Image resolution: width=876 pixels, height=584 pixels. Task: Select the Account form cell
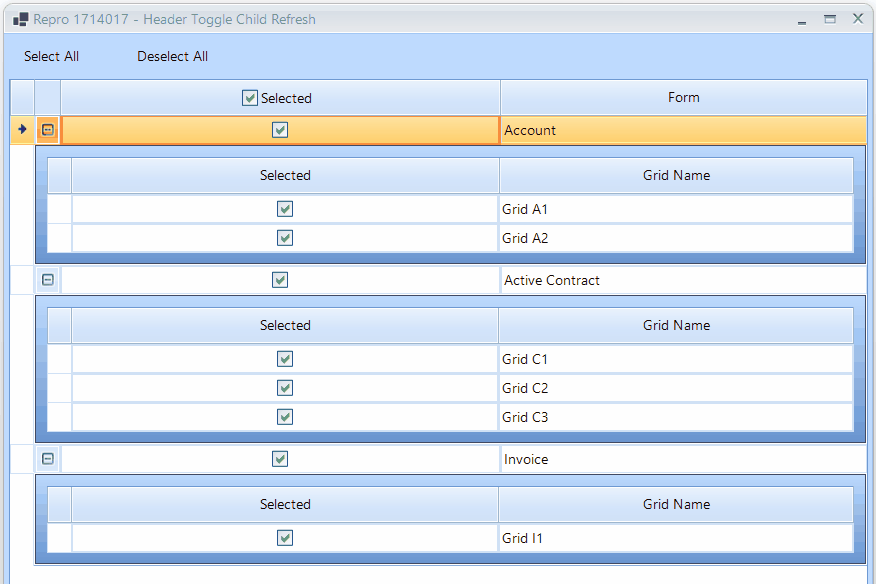tap(683, 130)
